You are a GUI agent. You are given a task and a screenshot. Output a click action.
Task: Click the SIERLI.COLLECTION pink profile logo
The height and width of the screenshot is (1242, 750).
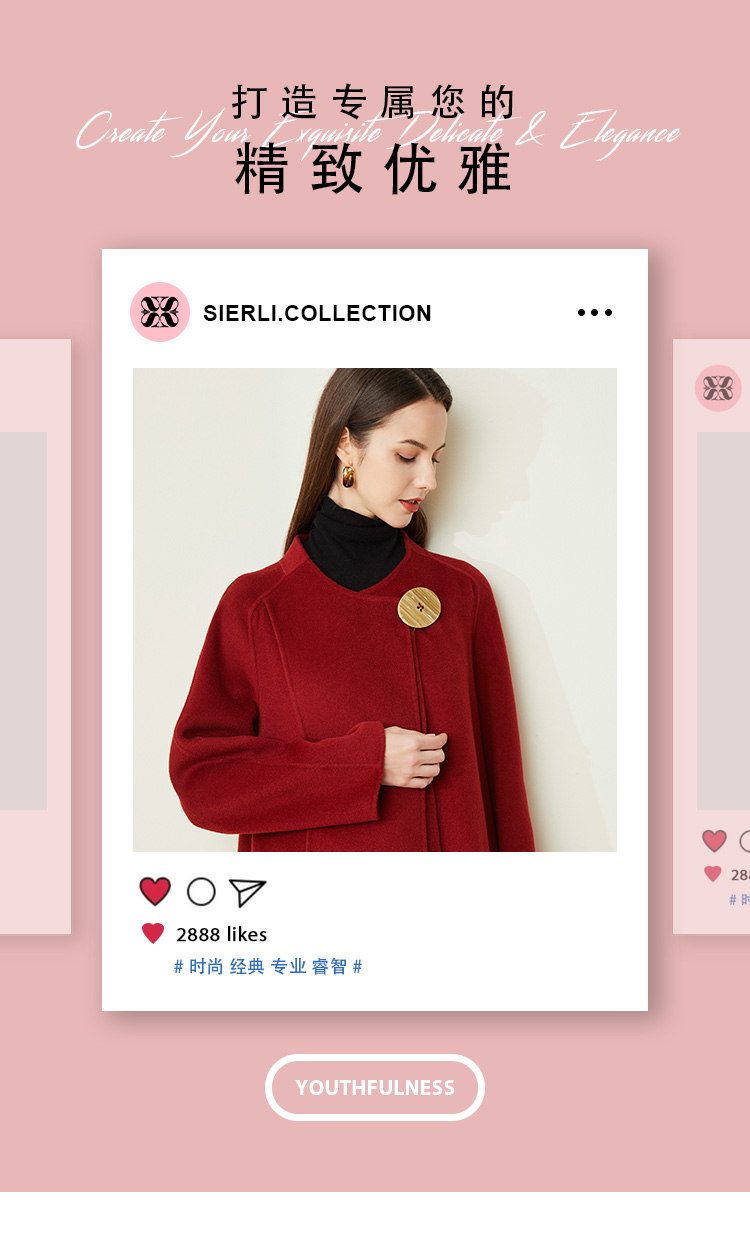tap(160, 312)
